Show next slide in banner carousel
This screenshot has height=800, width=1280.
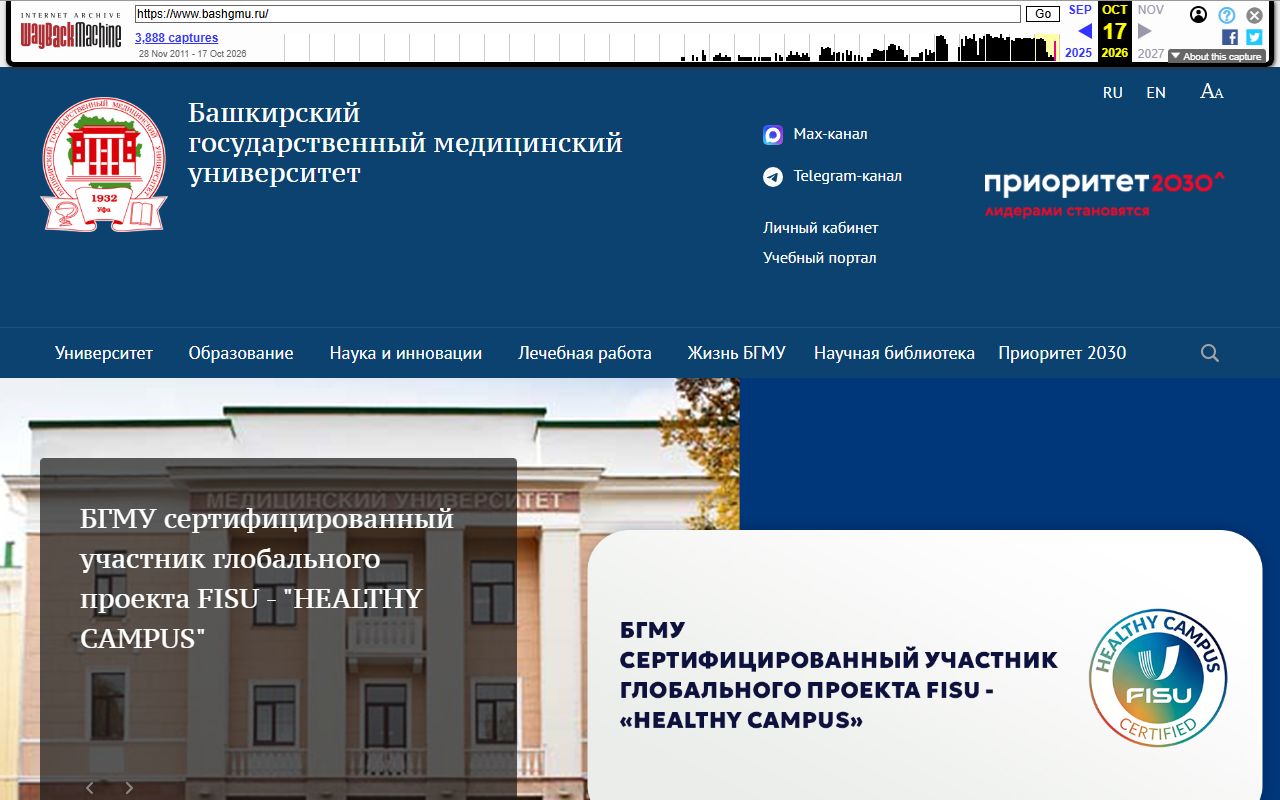(x=129, y=788)
